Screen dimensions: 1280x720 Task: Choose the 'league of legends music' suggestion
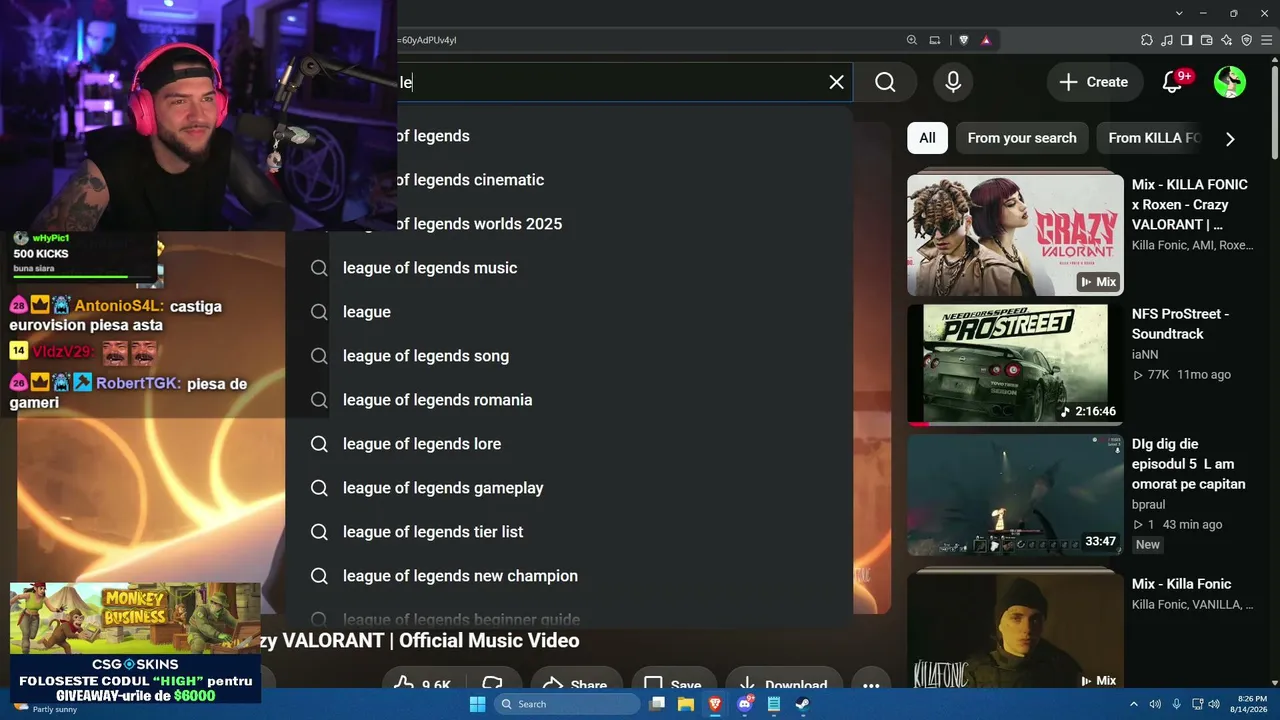[x=569, y=268]
